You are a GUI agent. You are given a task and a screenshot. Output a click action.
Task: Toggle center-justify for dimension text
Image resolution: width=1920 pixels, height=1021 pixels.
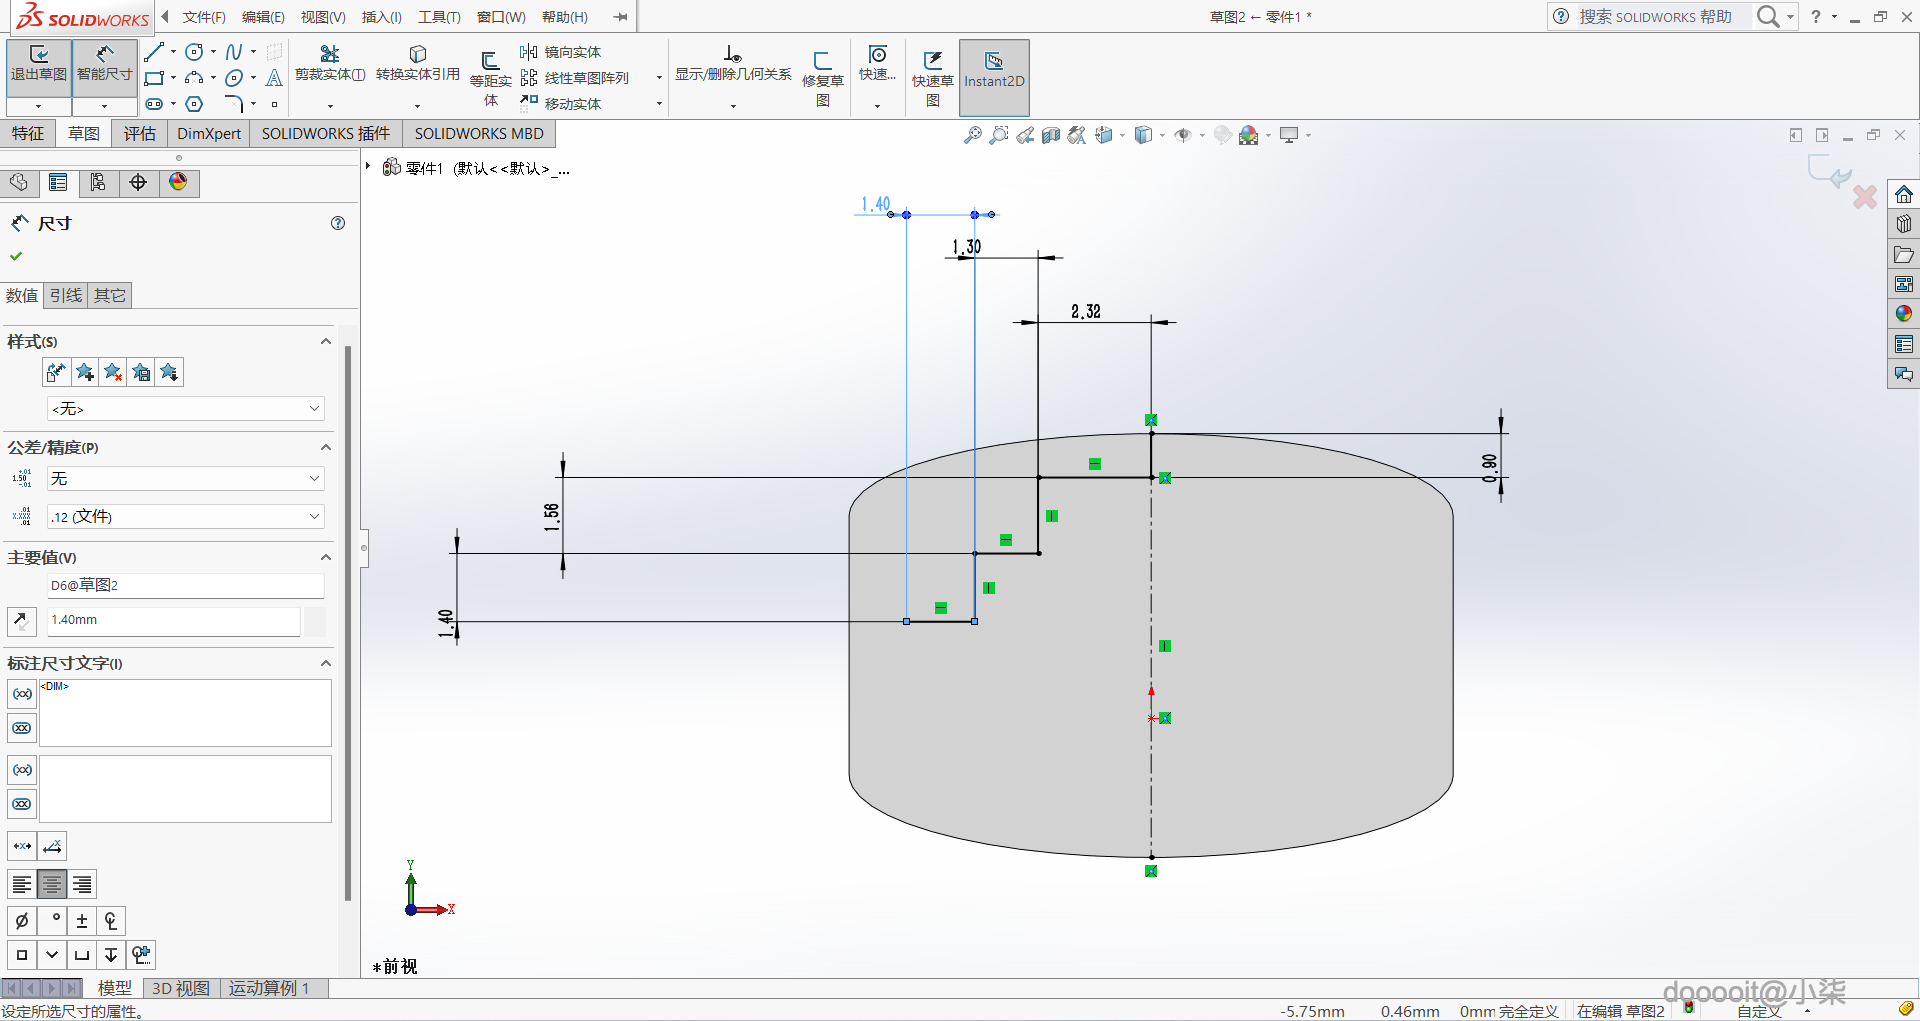point(52,884)
